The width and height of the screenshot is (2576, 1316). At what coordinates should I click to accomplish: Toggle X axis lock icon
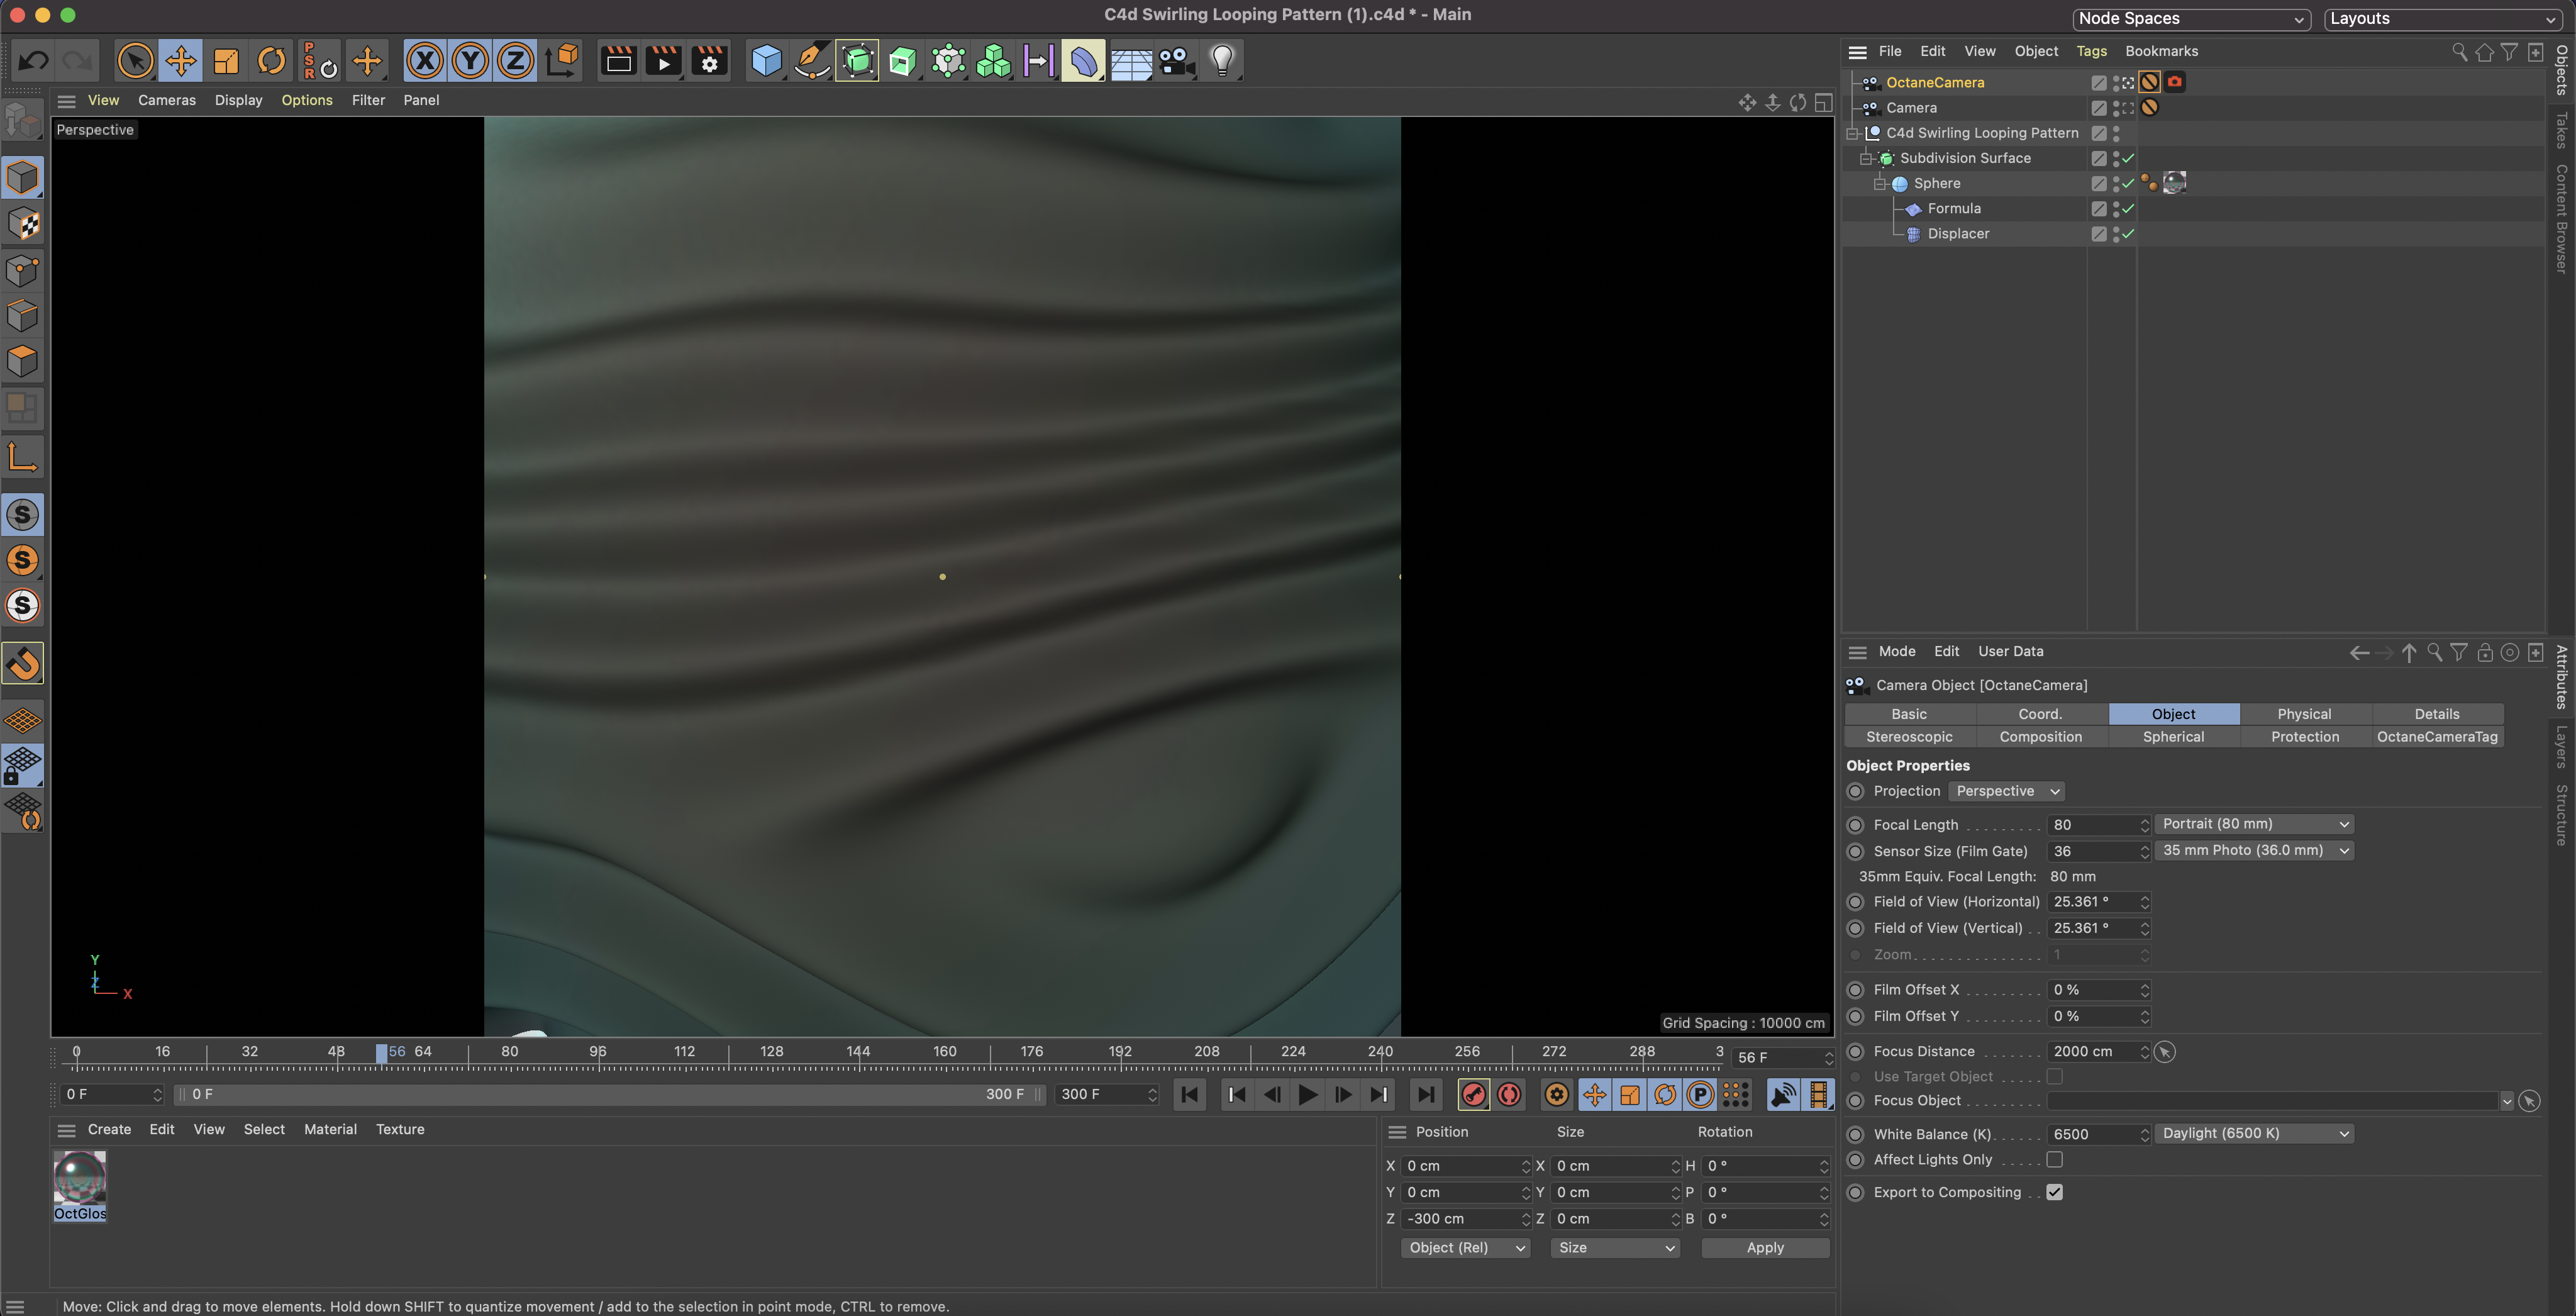point(424,61)
